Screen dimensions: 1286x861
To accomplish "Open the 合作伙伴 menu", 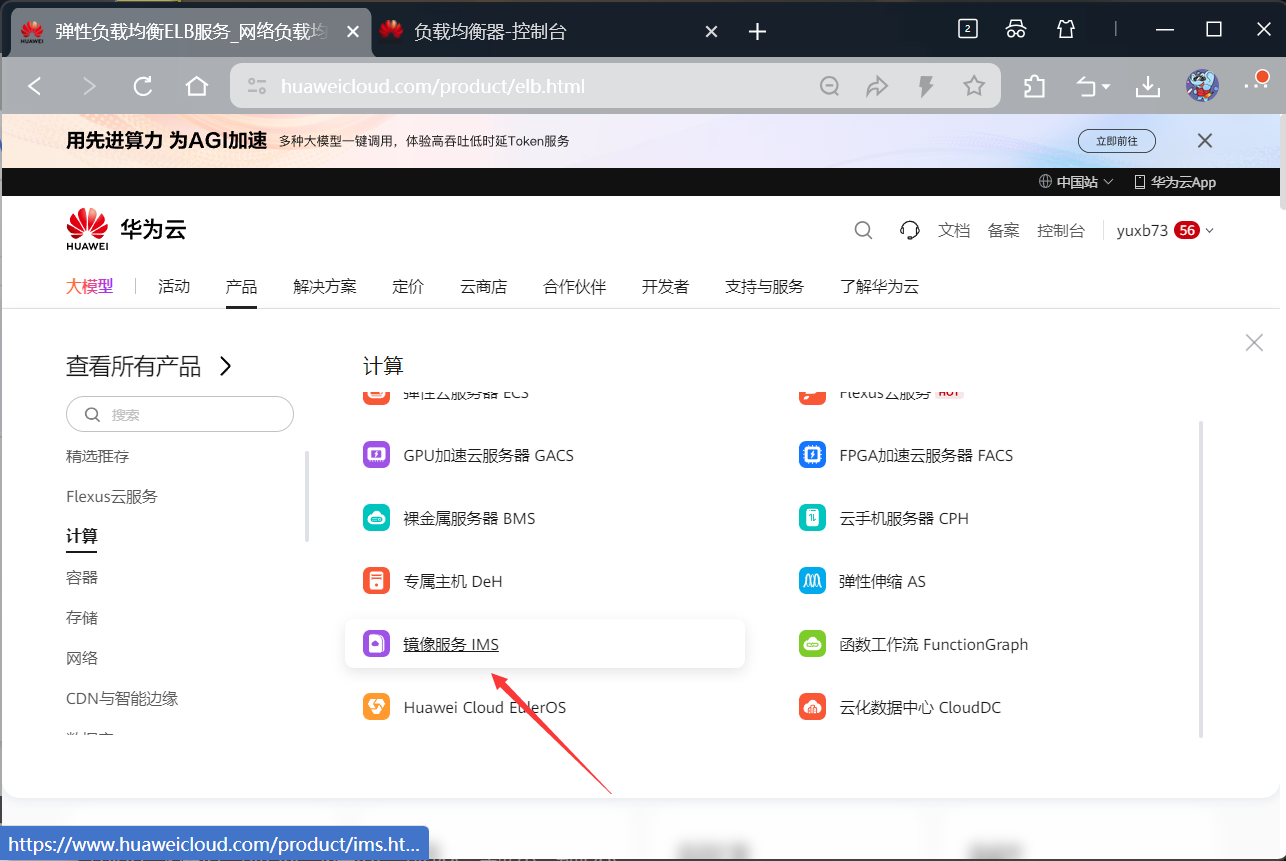I will click(x=575, y=286).
